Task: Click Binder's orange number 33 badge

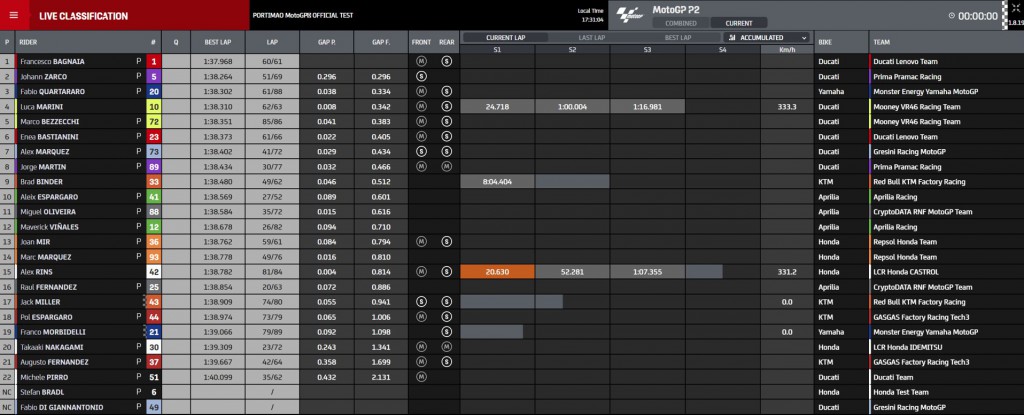Action: coord(153,182)
